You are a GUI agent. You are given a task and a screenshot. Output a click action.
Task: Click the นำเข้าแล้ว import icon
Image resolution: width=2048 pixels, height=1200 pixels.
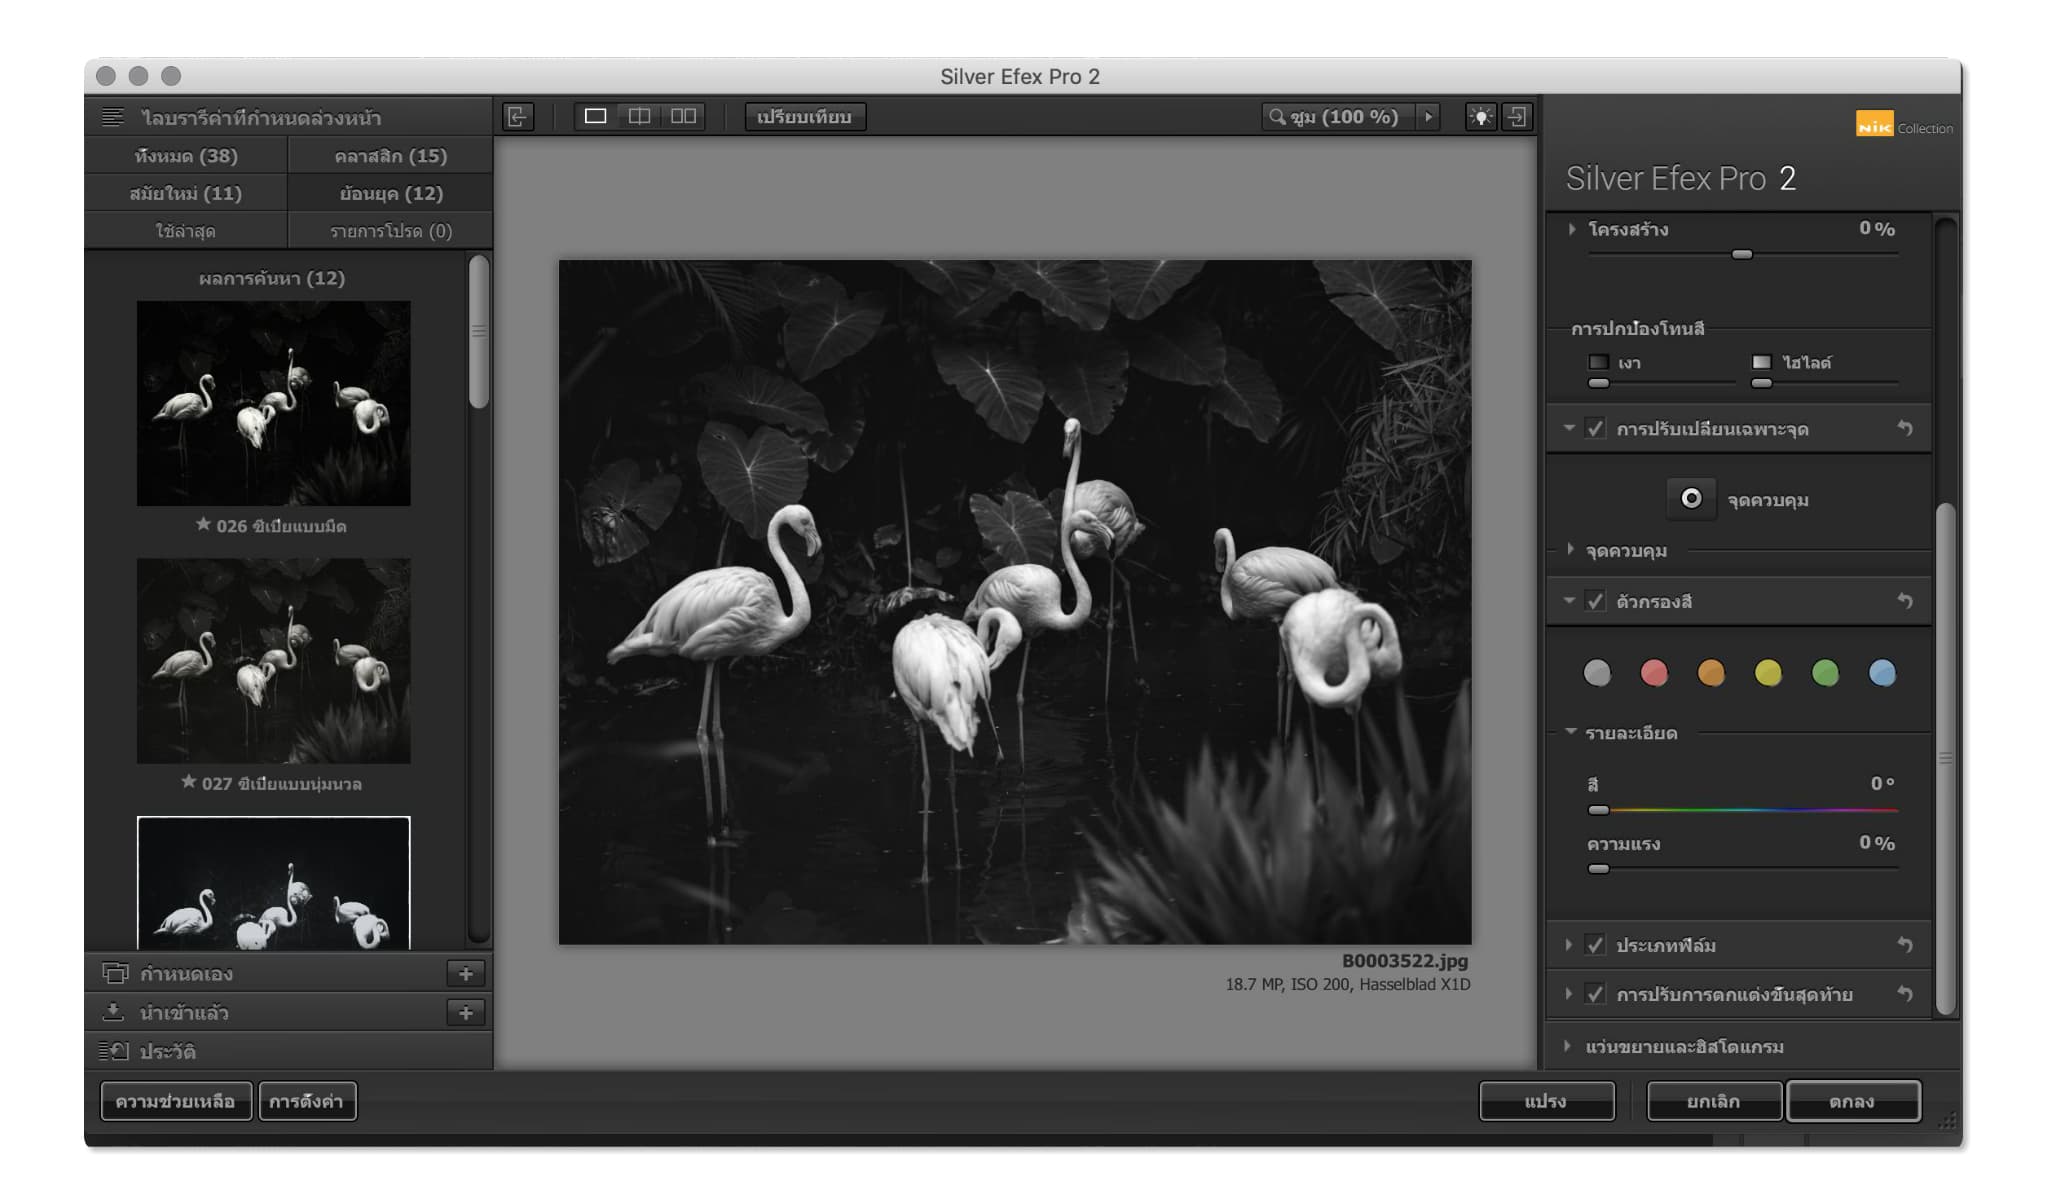click(x=114, y=1012)
